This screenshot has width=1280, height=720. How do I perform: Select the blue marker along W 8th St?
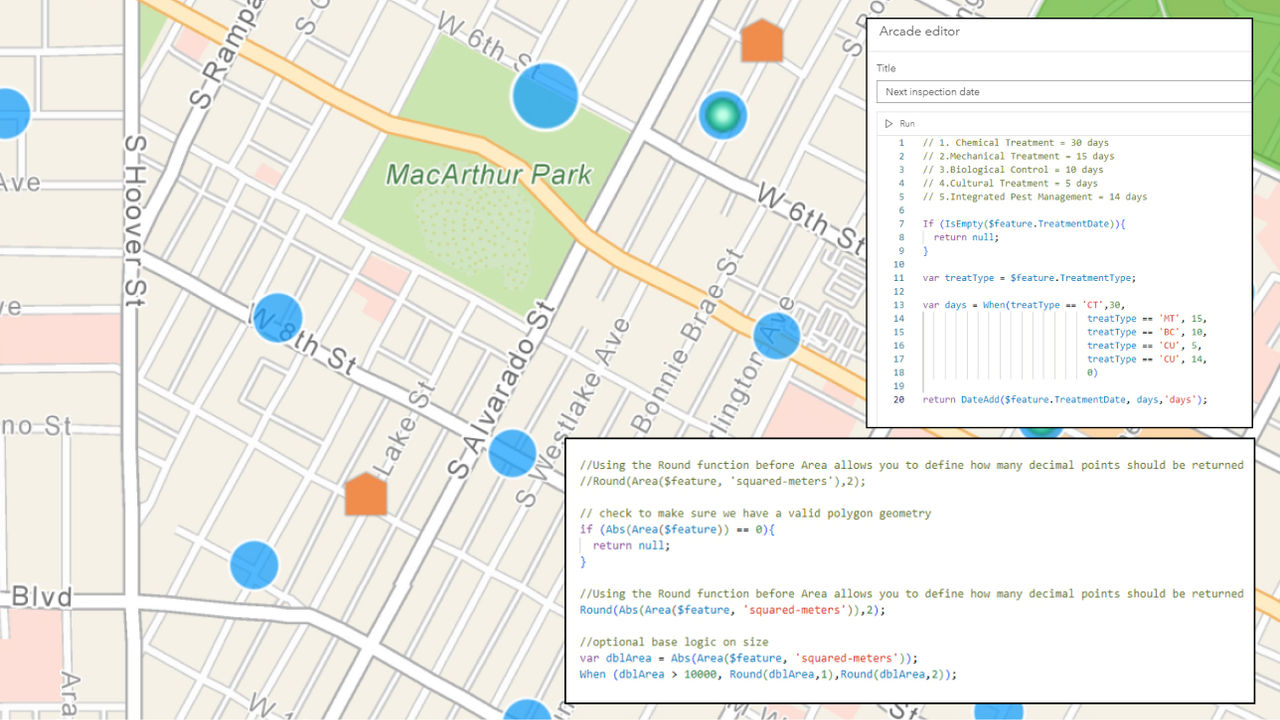(x=277, y=318)
